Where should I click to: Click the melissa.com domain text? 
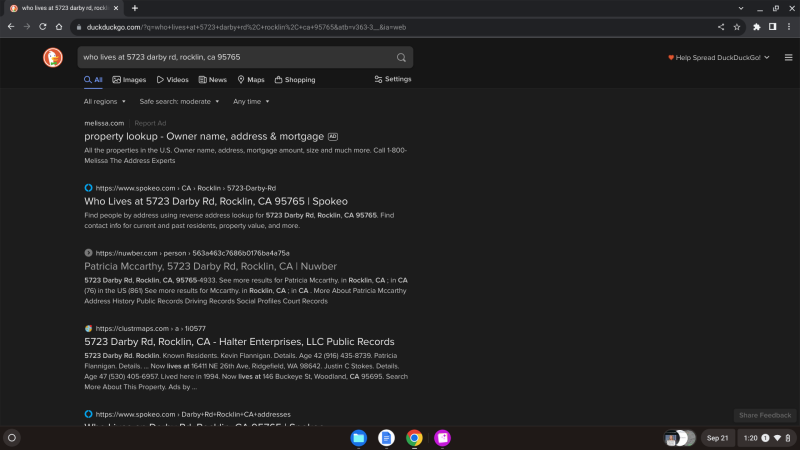point(104,123)
